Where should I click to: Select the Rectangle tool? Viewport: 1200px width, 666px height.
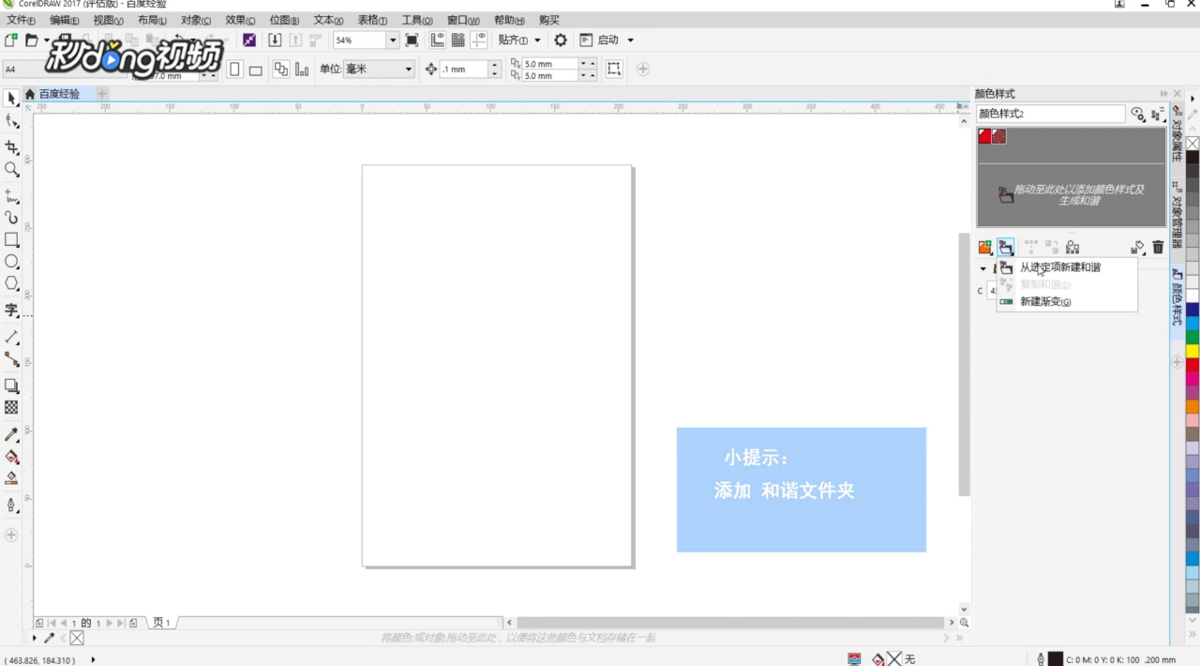12,240
